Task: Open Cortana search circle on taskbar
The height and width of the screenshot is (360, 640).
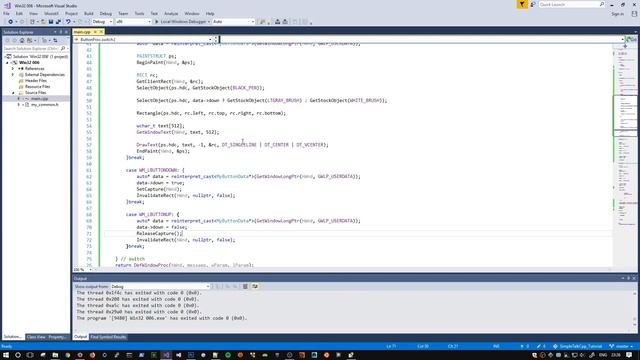Action: (18, 355)
